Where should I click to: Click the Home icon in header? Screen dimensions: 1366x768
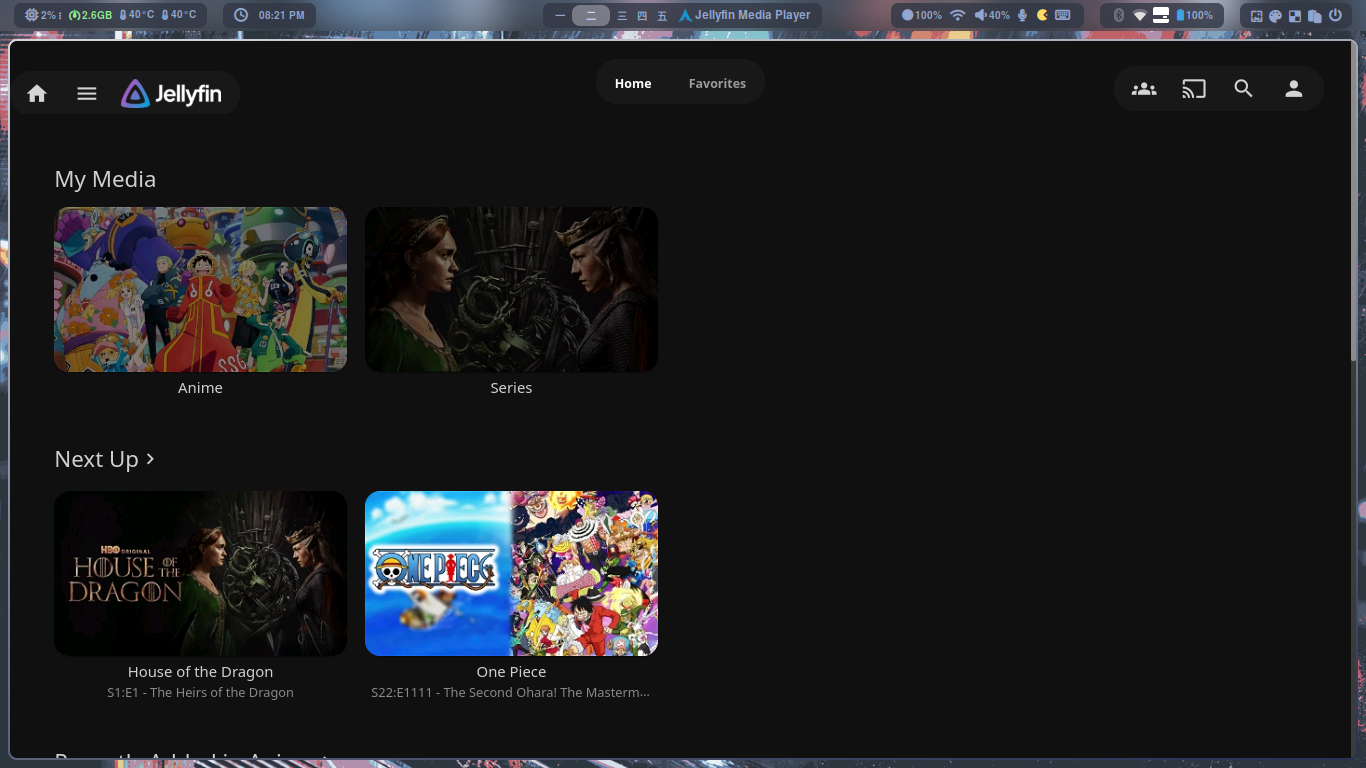coord(37,93)
